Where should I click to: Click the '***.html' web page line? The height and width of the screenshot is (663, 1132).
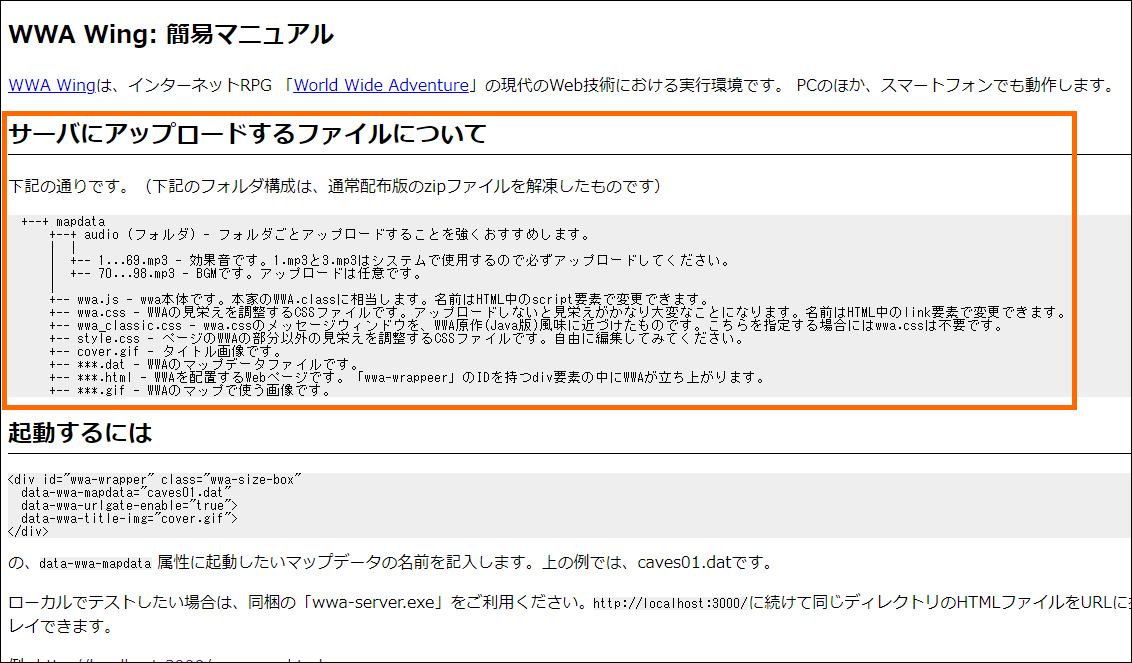click(407, 378)
